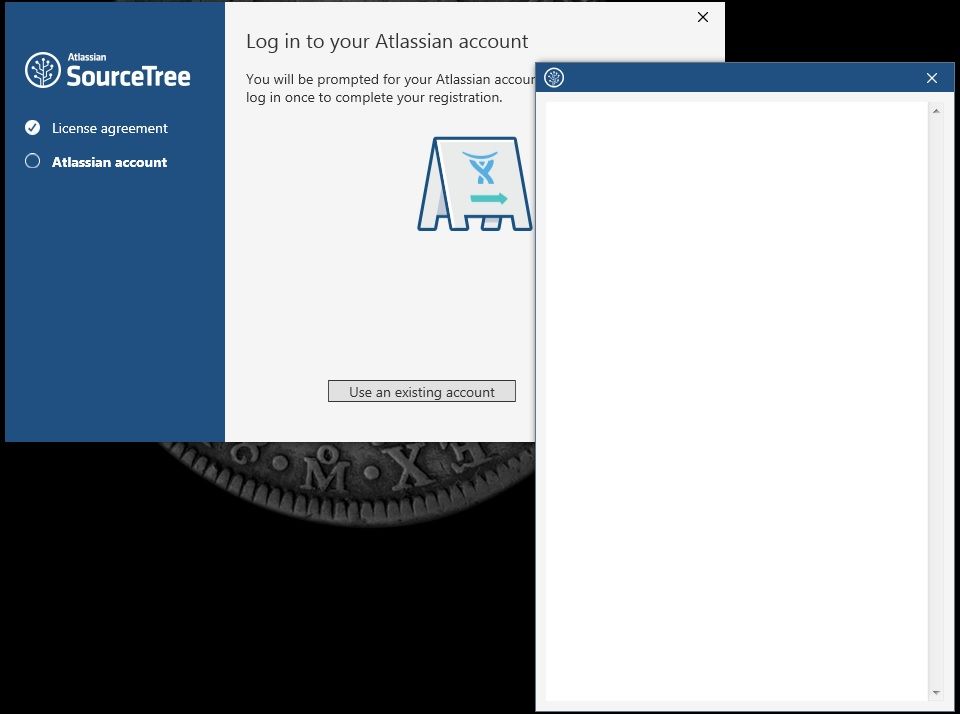Viewport: 960px width, 714px height.
Task: Click the checkmark icon on the License agreement step
Action: point(31,128)
